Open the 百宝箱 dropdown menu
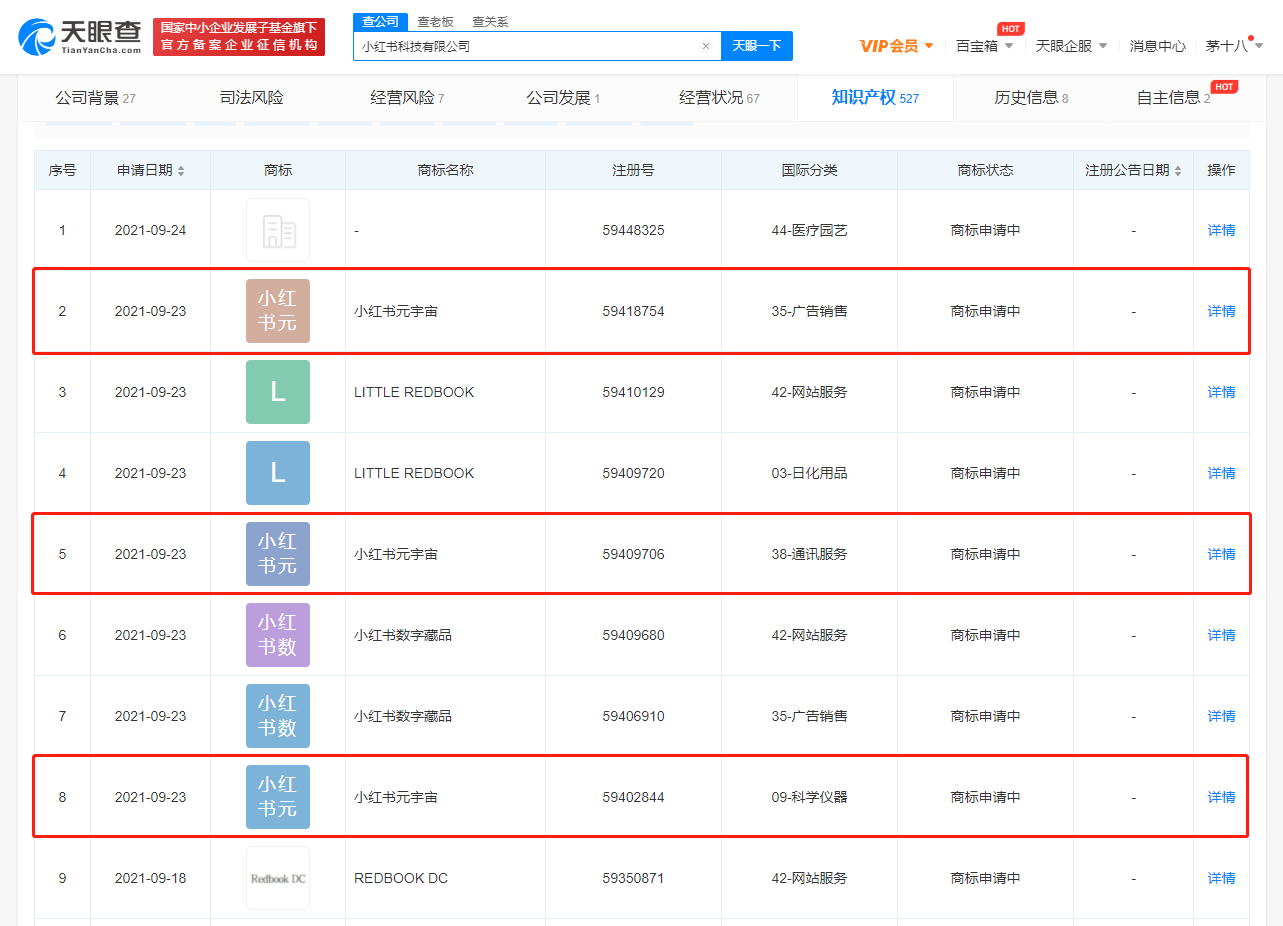This screenshot has height=926, width=1283. [985, 46]
